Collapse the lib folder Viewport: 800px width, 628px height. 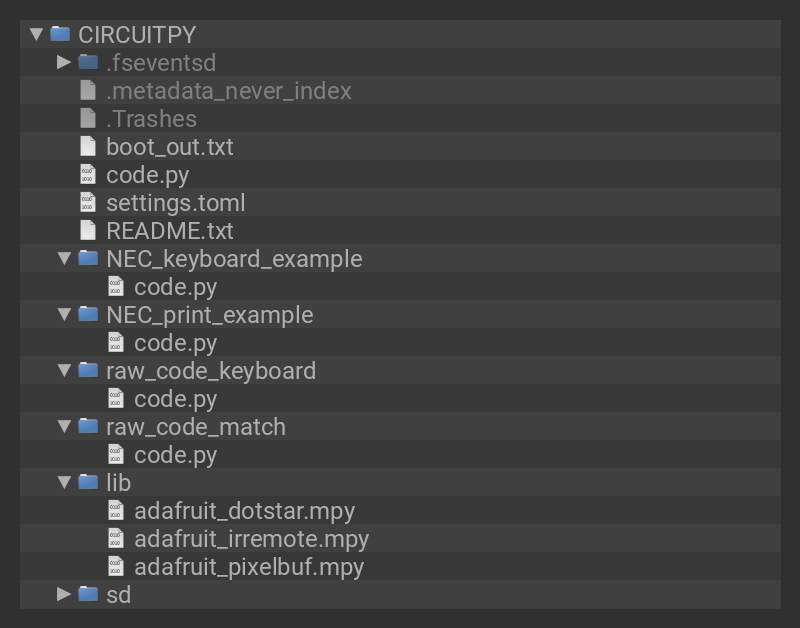tap(64, 482)
